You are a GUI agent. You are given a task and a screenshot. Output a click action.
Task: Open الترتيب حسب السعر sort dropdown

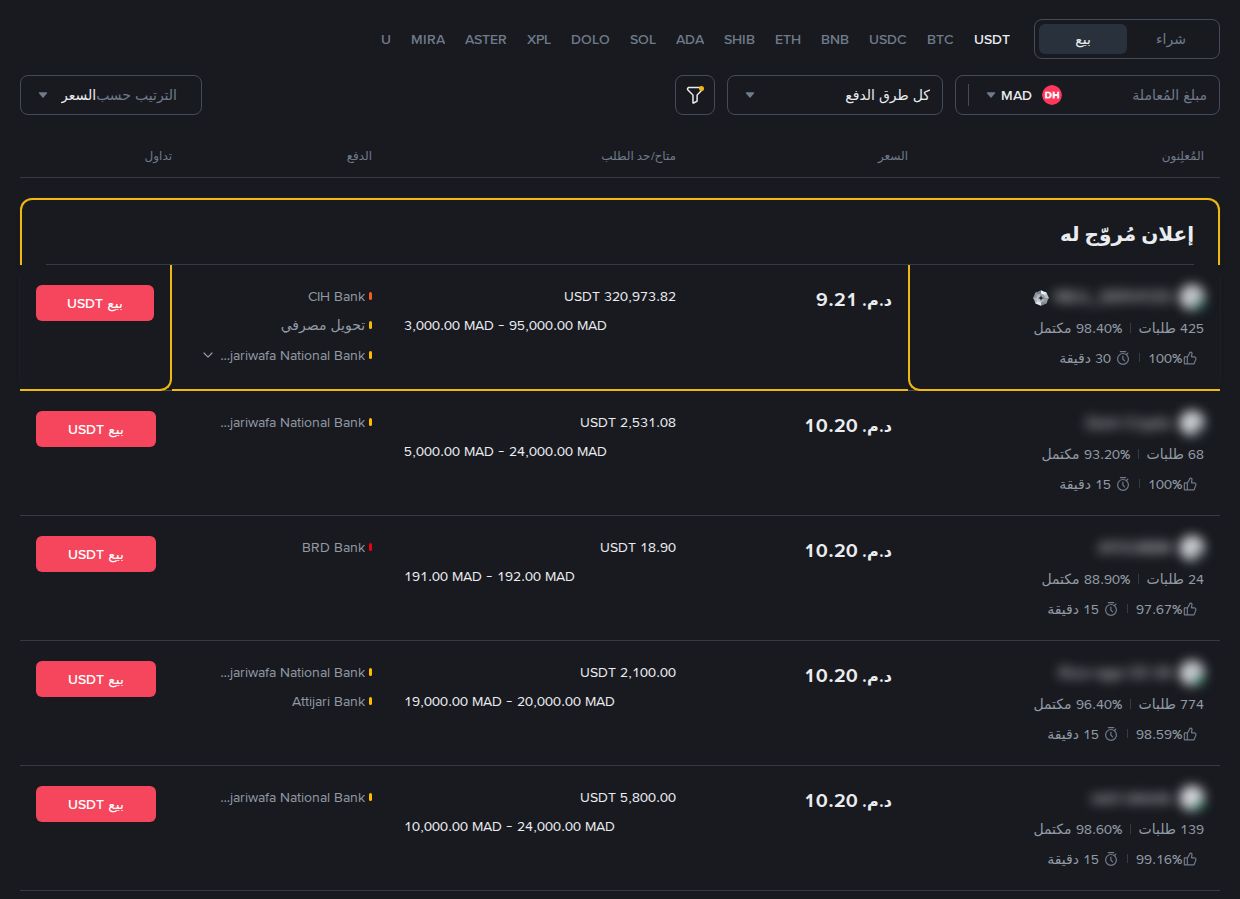[111, 95]
